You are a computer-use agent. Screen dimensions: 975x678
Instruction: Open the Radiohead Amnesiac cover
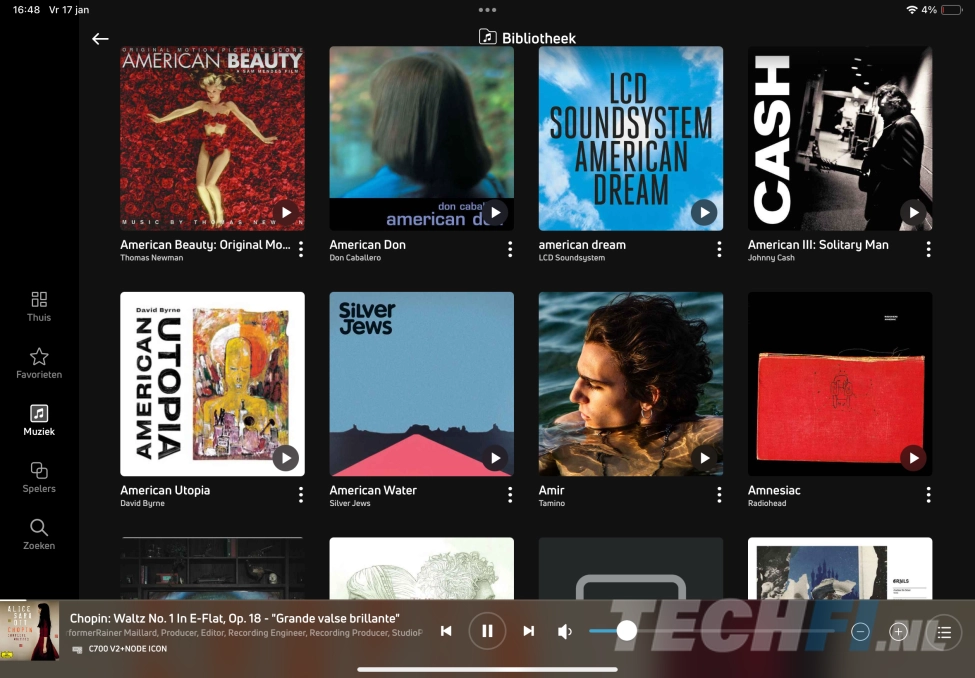point(840,384)
